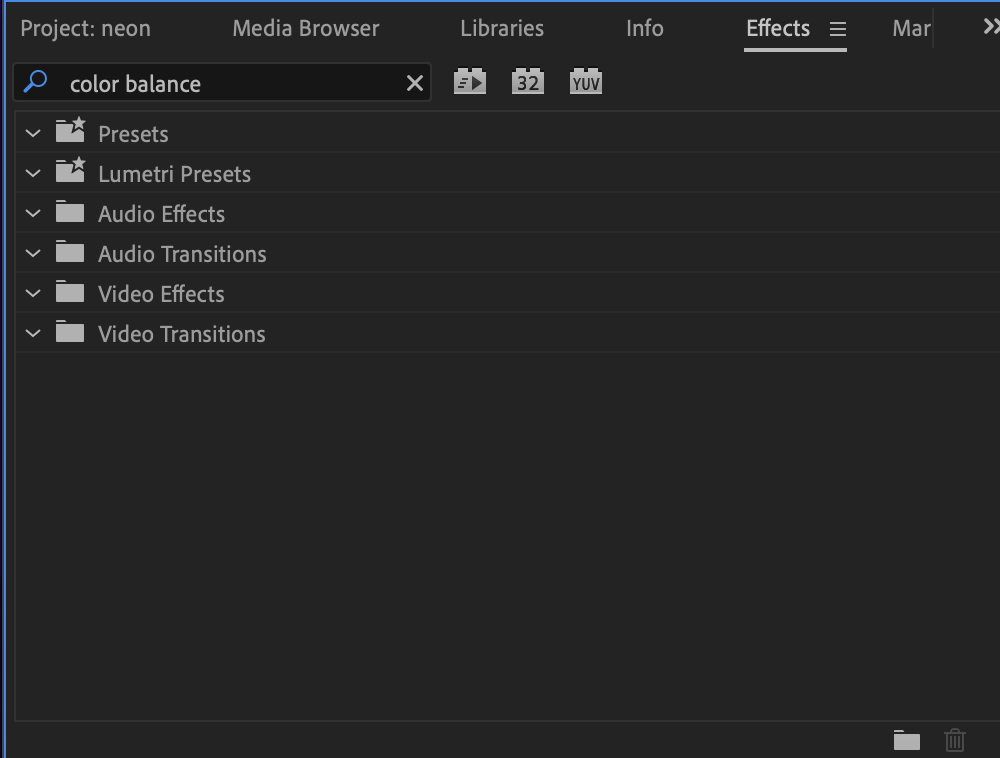Open the Libraries tab
The image size is (1000, 758).
[502, 28]
